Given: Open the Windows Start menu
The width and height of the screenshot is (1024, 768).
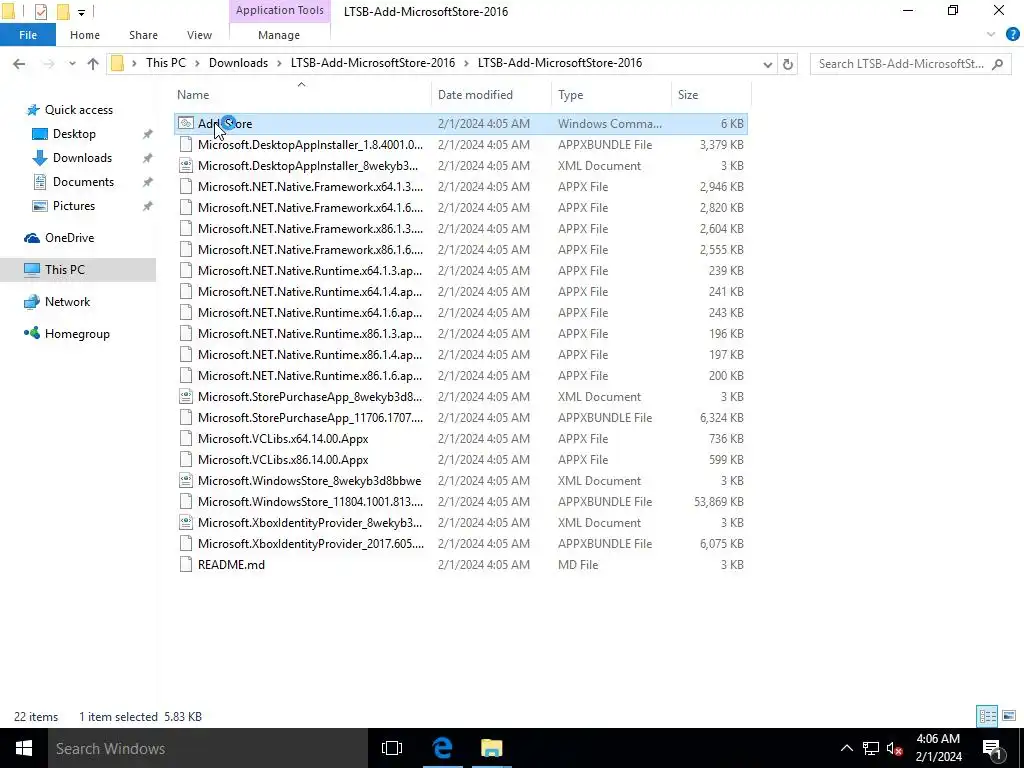Looking at the screenshot, I should click(x=24, y=748).
